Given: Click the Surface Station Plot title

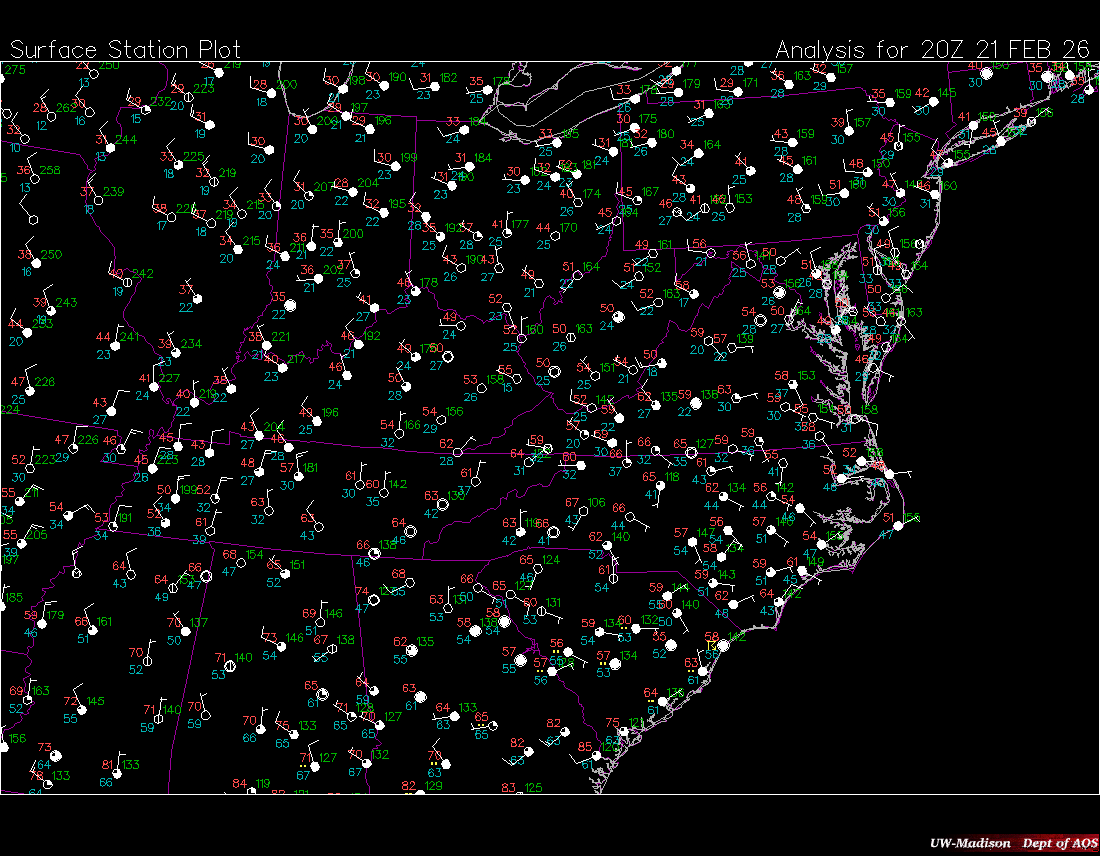Looking at the screenshot, I should [x=125, y=50].
